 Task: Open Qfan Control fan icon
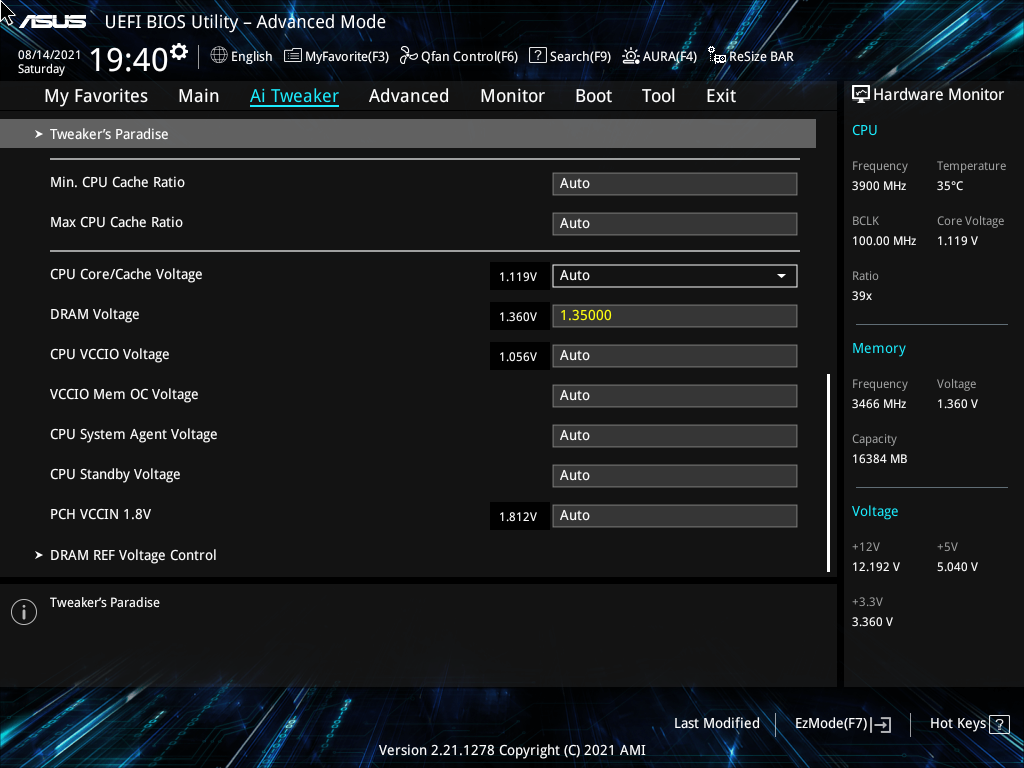tap(408, 56)
